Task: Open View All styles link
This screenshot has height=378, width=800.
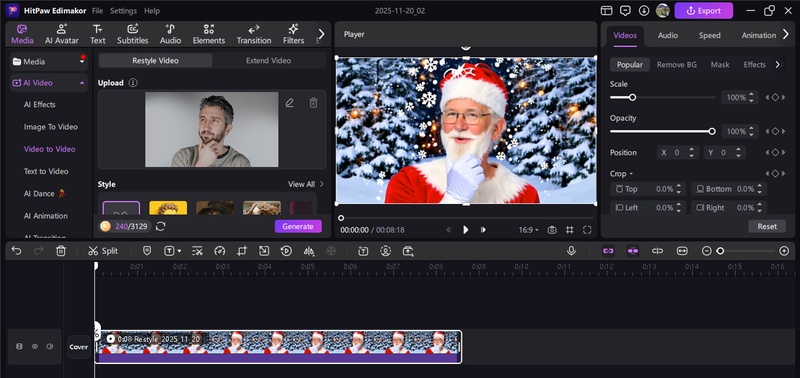Action: coord(306,184)
